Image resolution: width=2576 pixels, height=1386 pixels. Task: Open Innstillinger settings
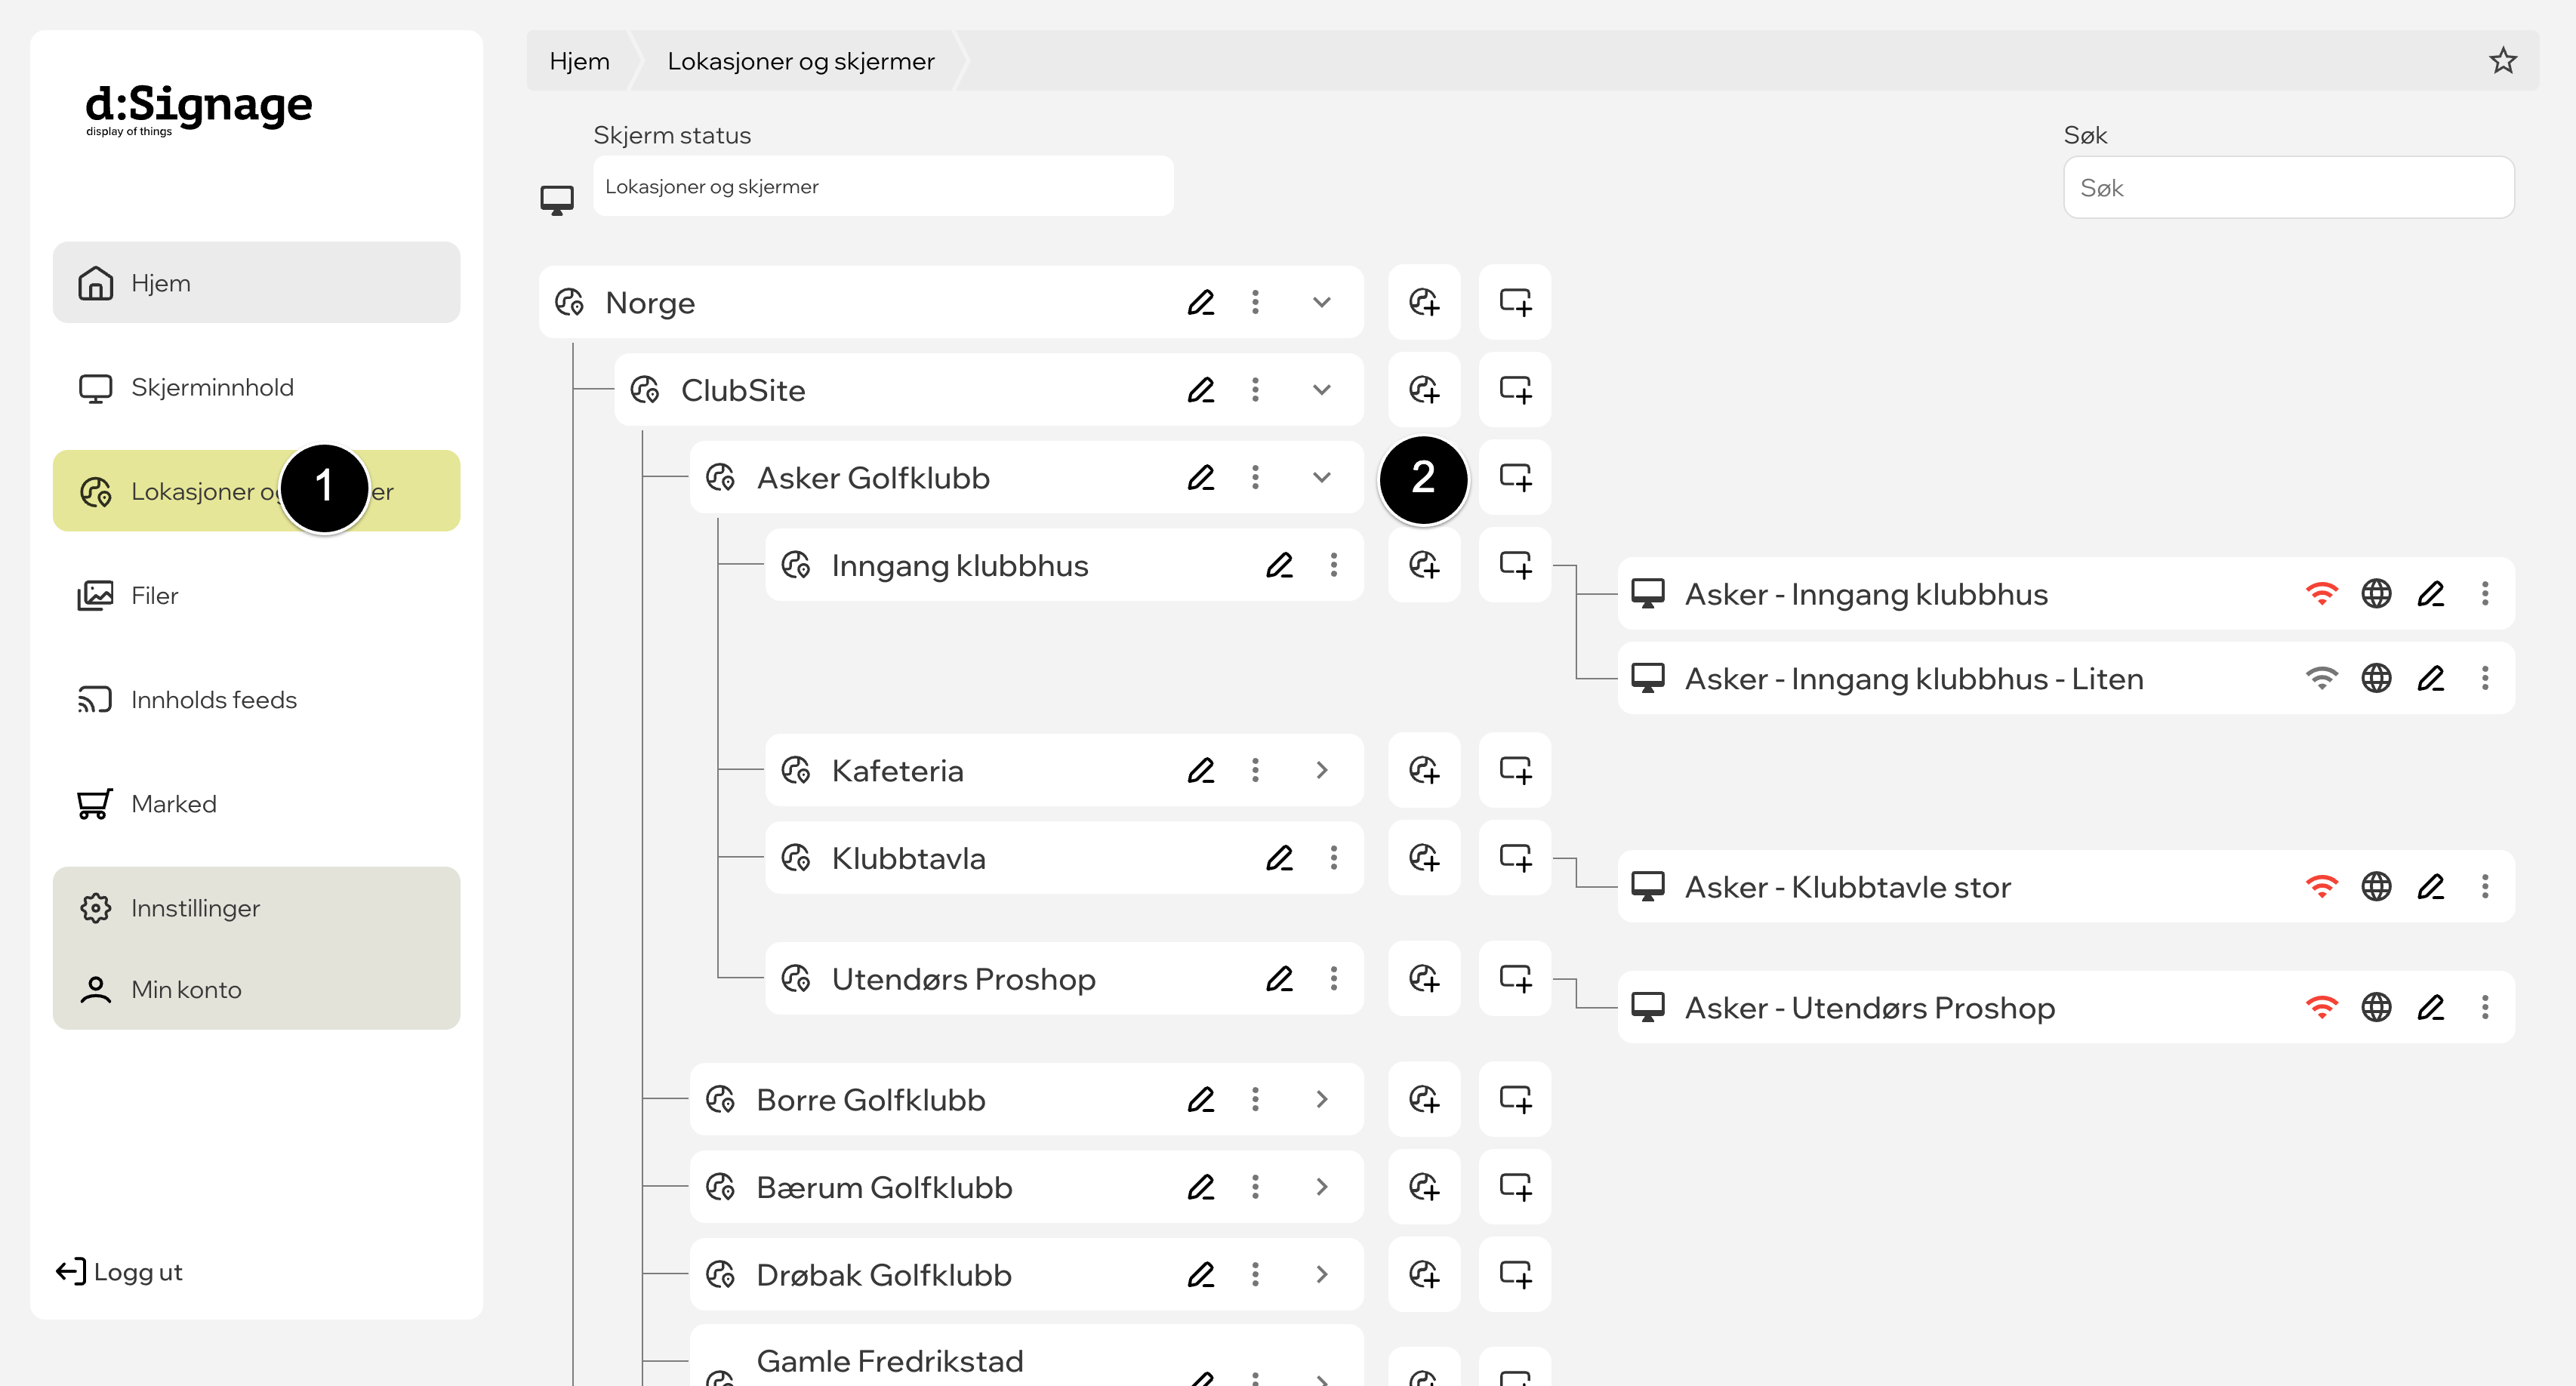pyautogui.click(x=256, y=908)
